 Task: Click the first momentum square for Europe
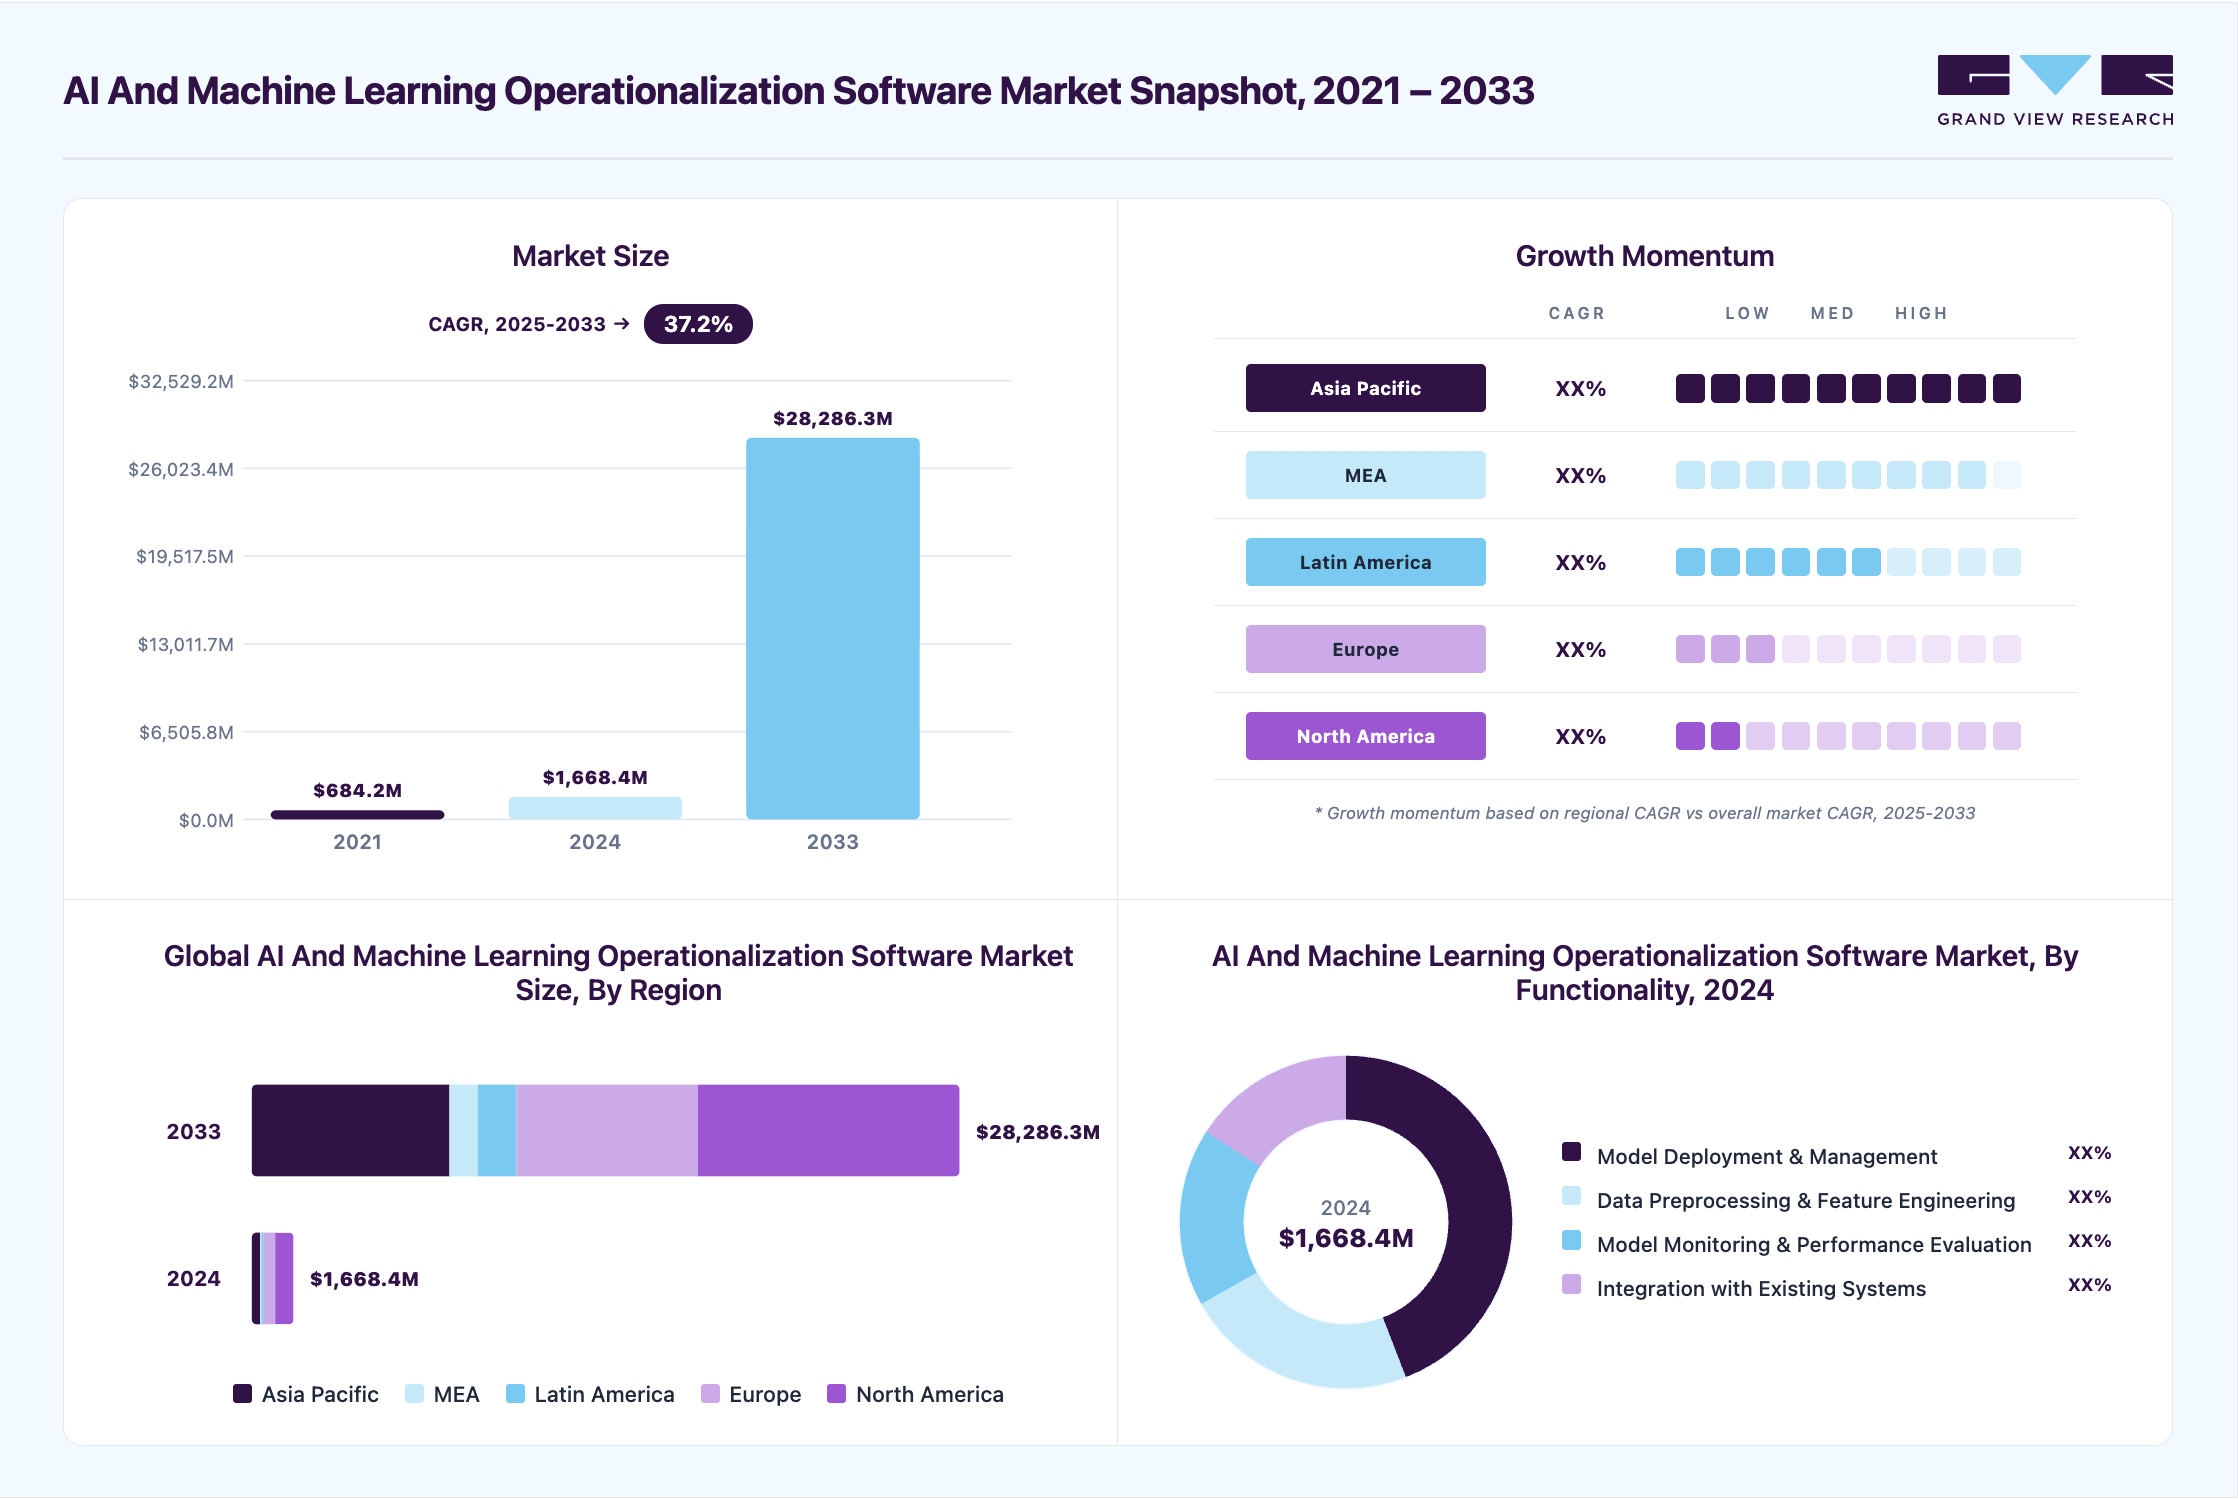tap(1690, 649)
